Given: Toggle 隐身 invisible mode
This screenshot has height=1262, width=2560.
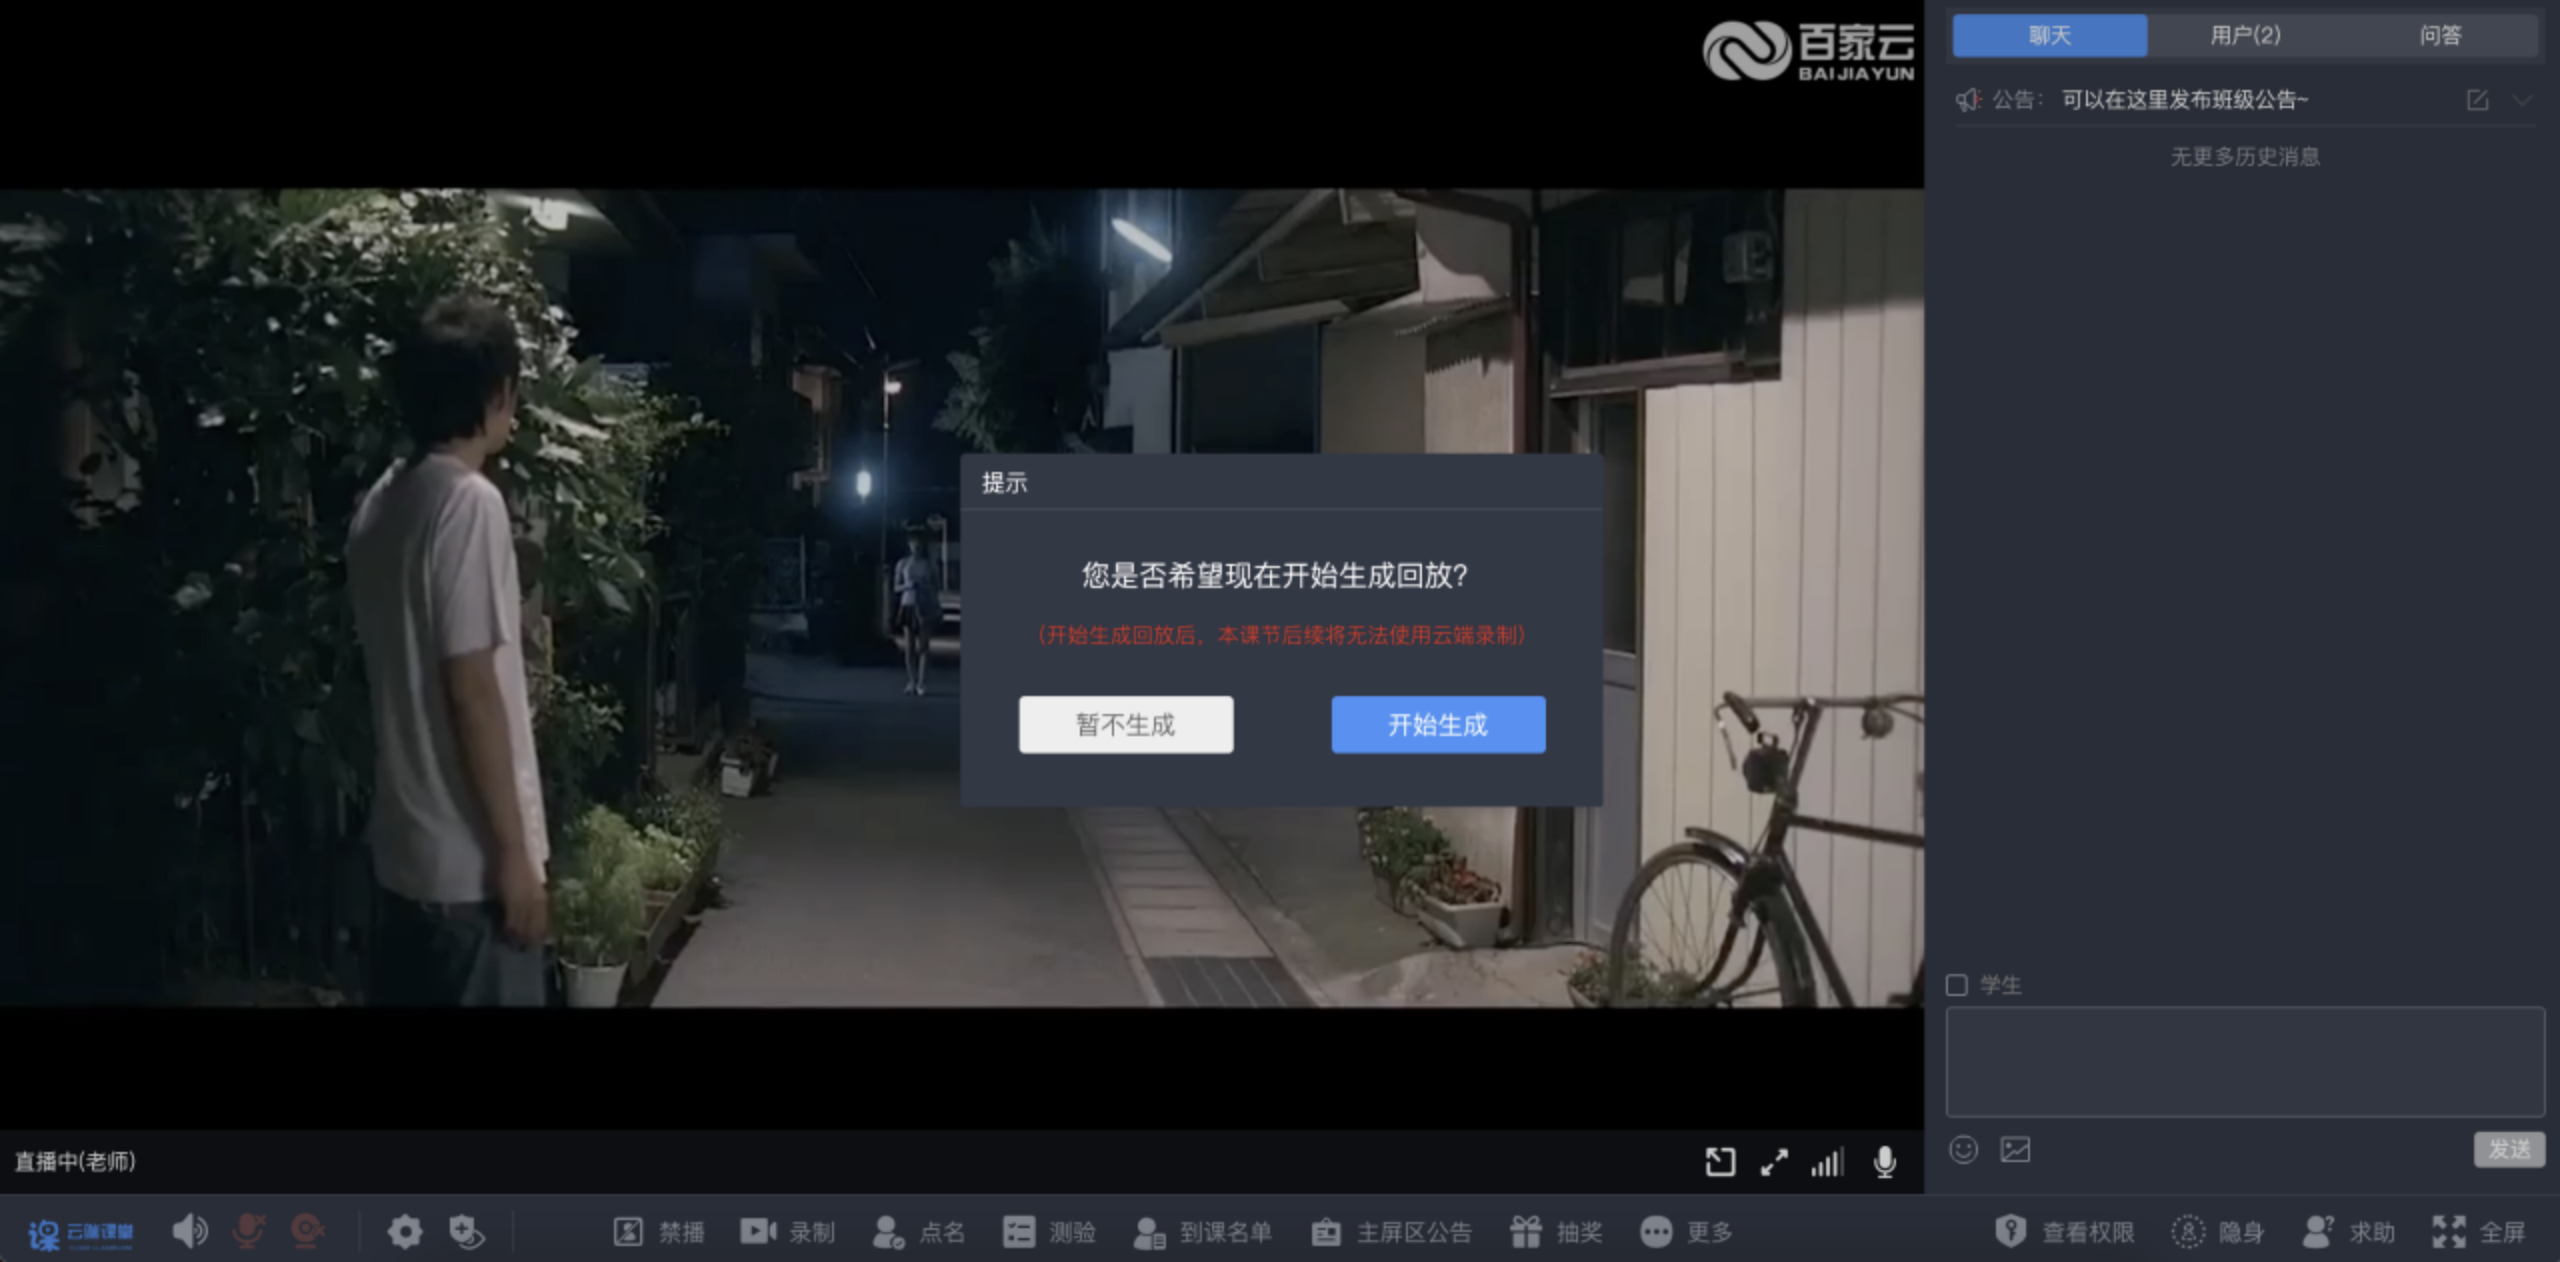Looking at the screenshot, I should (x=2217, y=1232).
